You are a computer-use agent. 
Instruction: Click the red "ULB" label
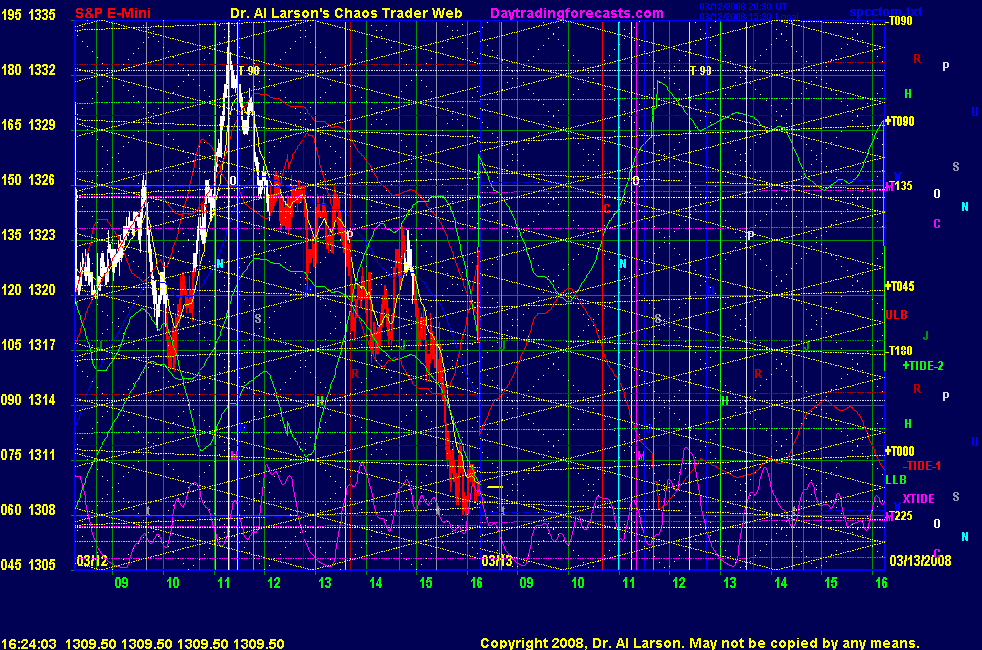coord(896,315)
